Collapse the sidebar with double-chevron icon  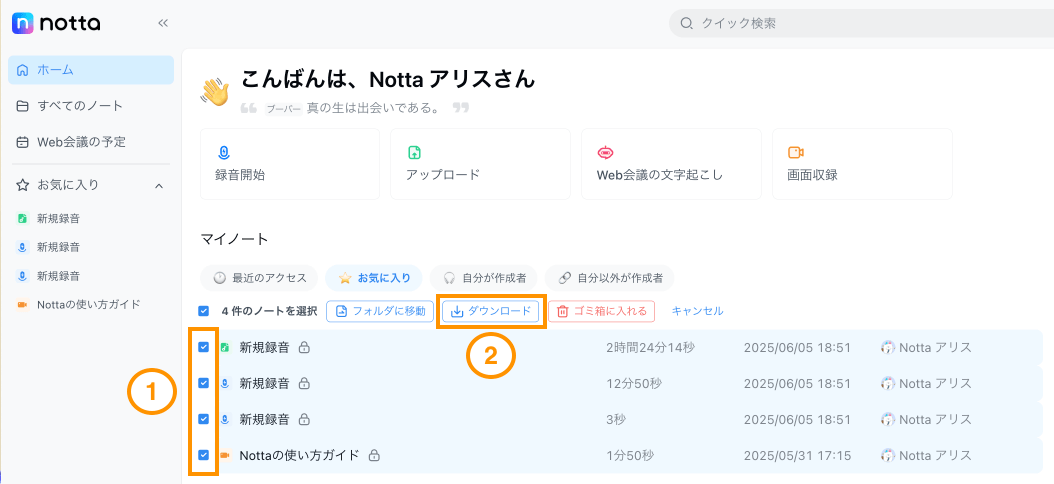(163, 24)
